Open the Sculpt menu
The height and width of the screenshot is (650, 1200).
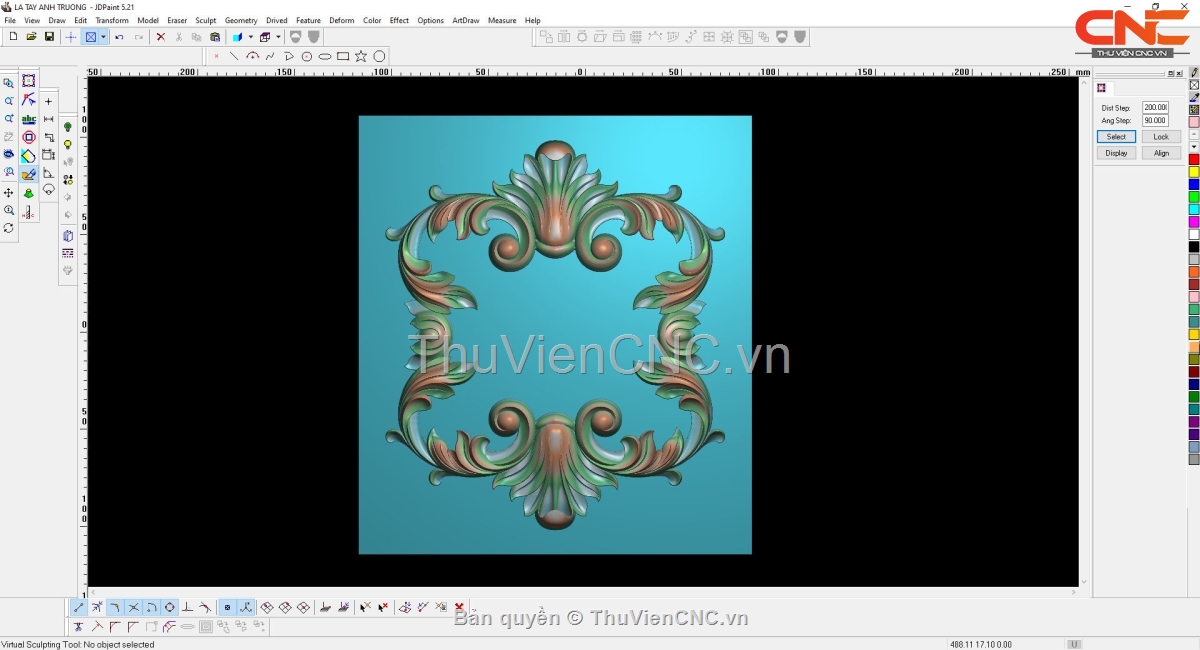click(x=205, y=20)
